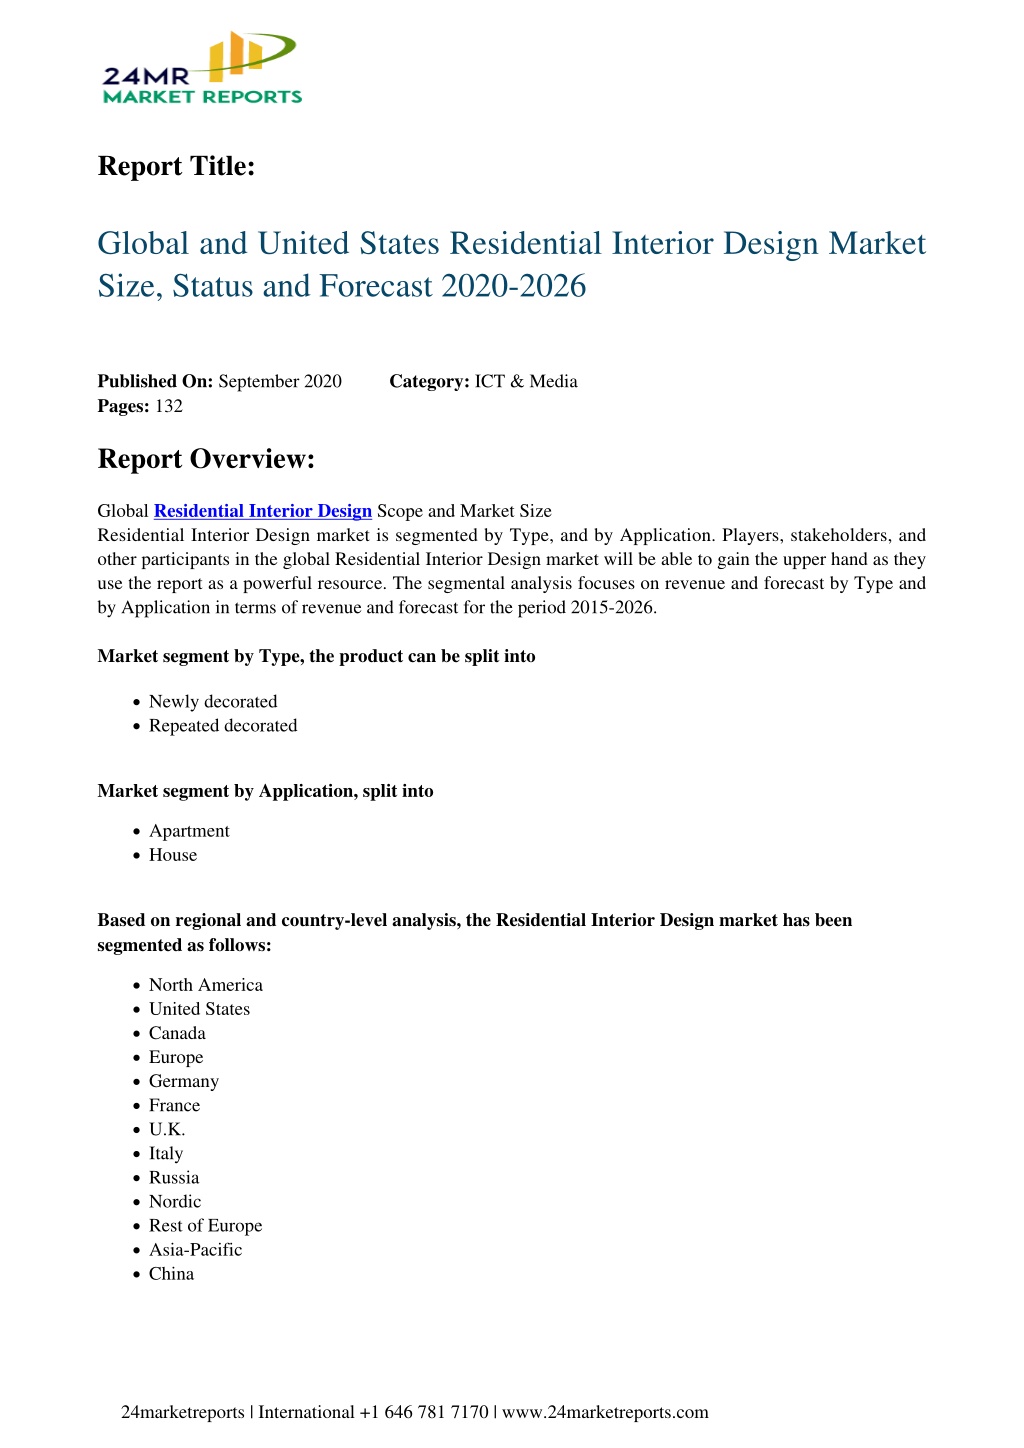
Task: Click the International phone number in footer
Action: [374, 1412]
